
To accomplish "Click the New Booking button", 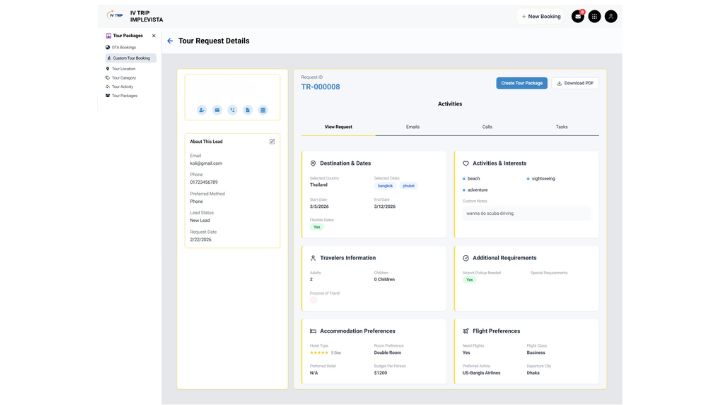I will [x=541, y=16].
